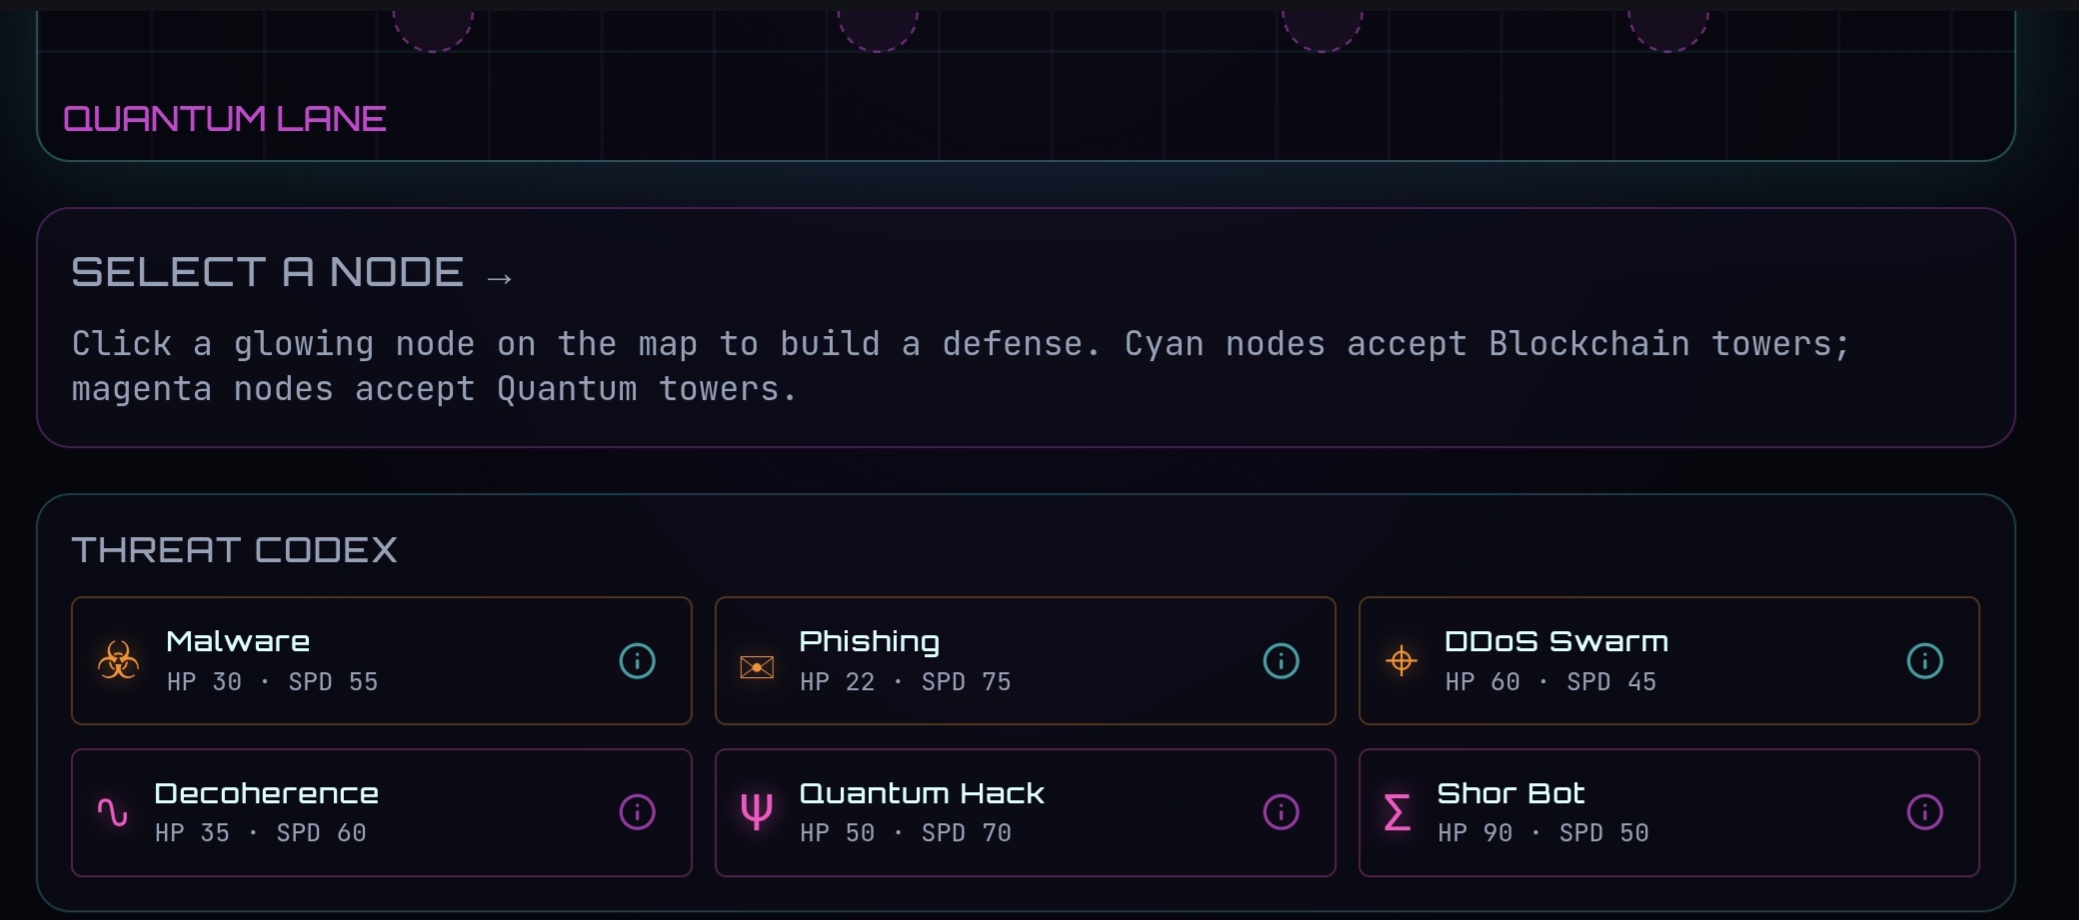2079x920 pixels.
Task: Click the Shor Bot card title
Action: pyautogui.click(x=1510, y=793)
